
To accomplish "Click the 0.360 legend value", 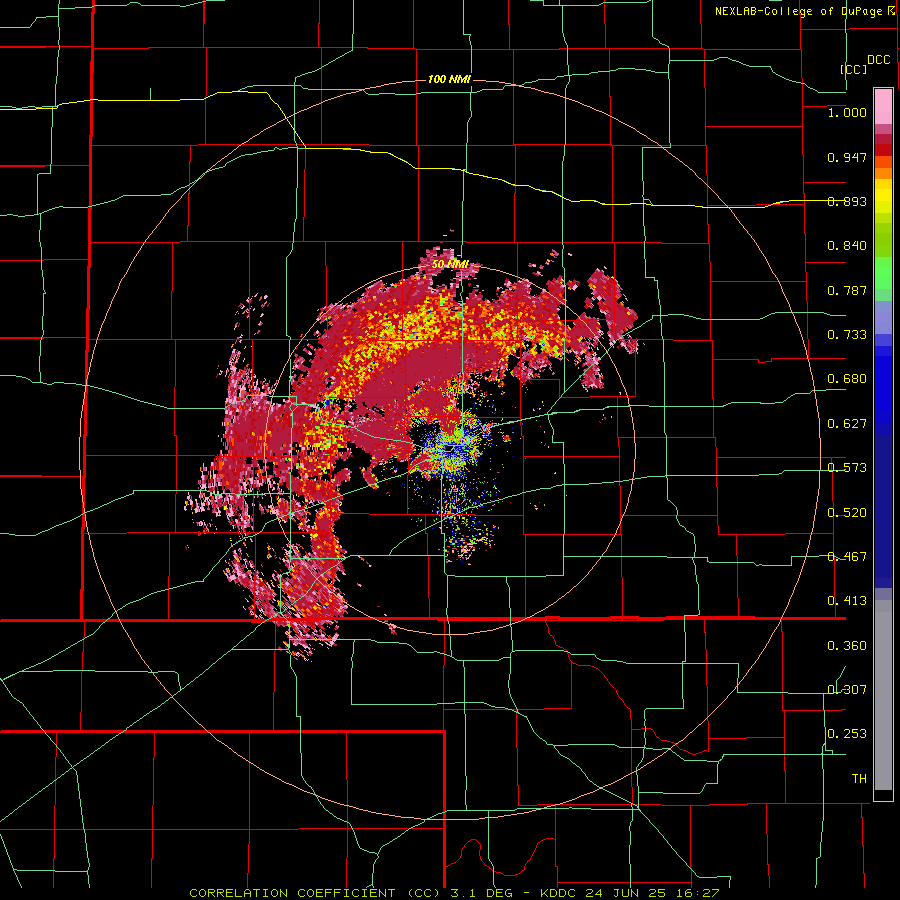I will click(847, 646).
